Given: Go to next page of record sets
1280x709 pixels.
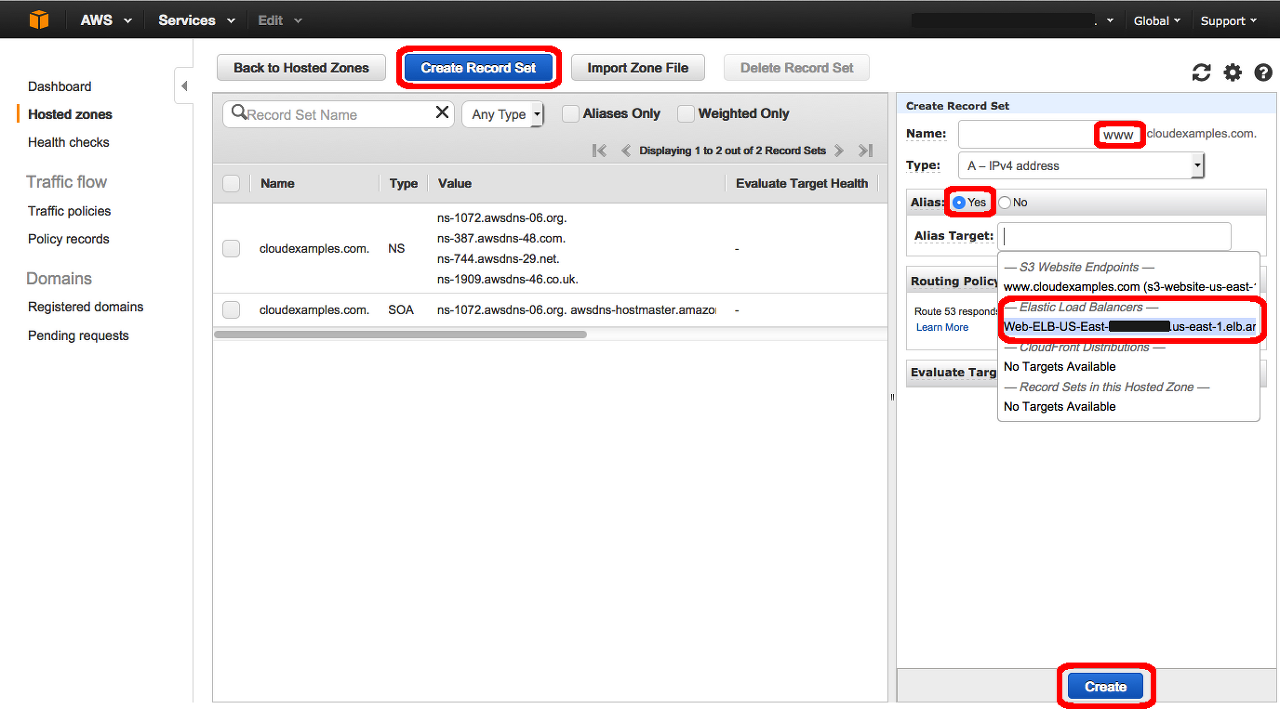Looking at the screenshot, I should tap(839, 151).
